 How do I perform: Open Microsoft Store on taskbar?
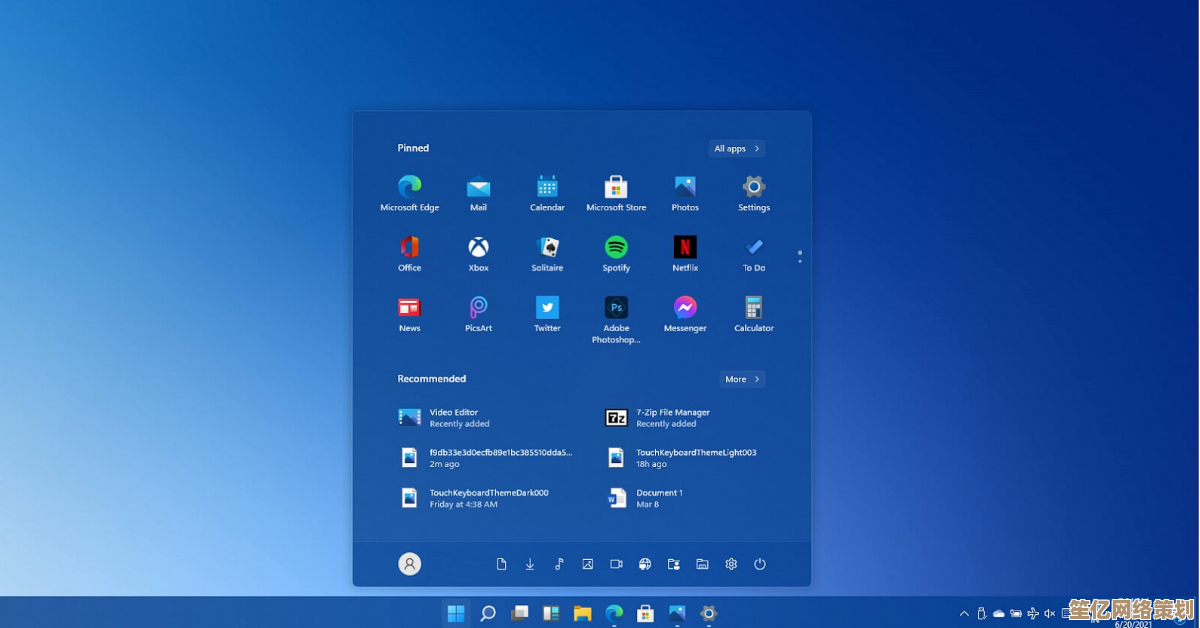tap(645, 613)
